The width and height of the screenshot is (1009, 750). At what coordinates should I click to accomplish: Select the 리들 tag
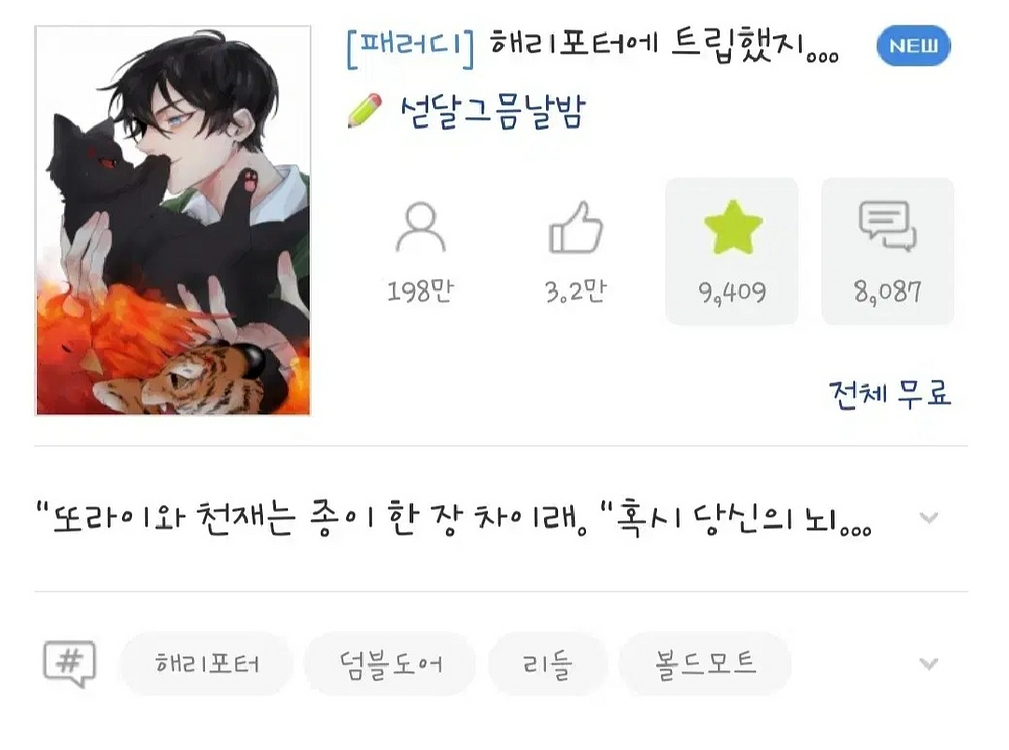[x=547, y=663]
